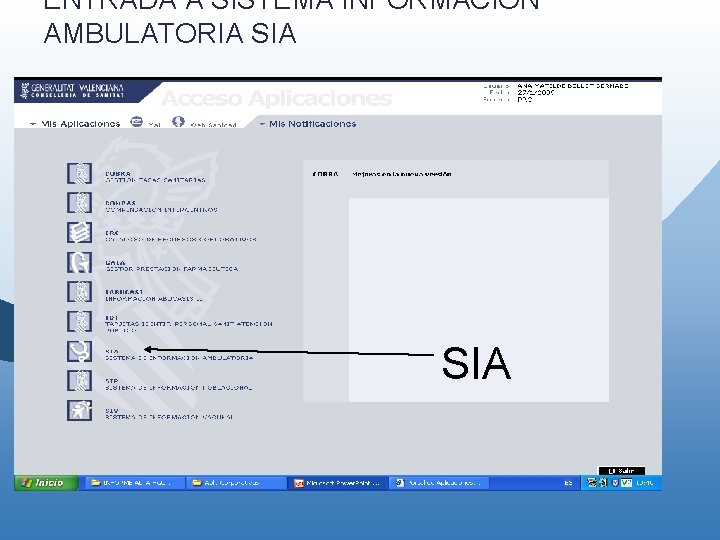
Task: Open the GAIA prestación farmacéutica icon
Action: pyautogui.click(x=79, y=262)
